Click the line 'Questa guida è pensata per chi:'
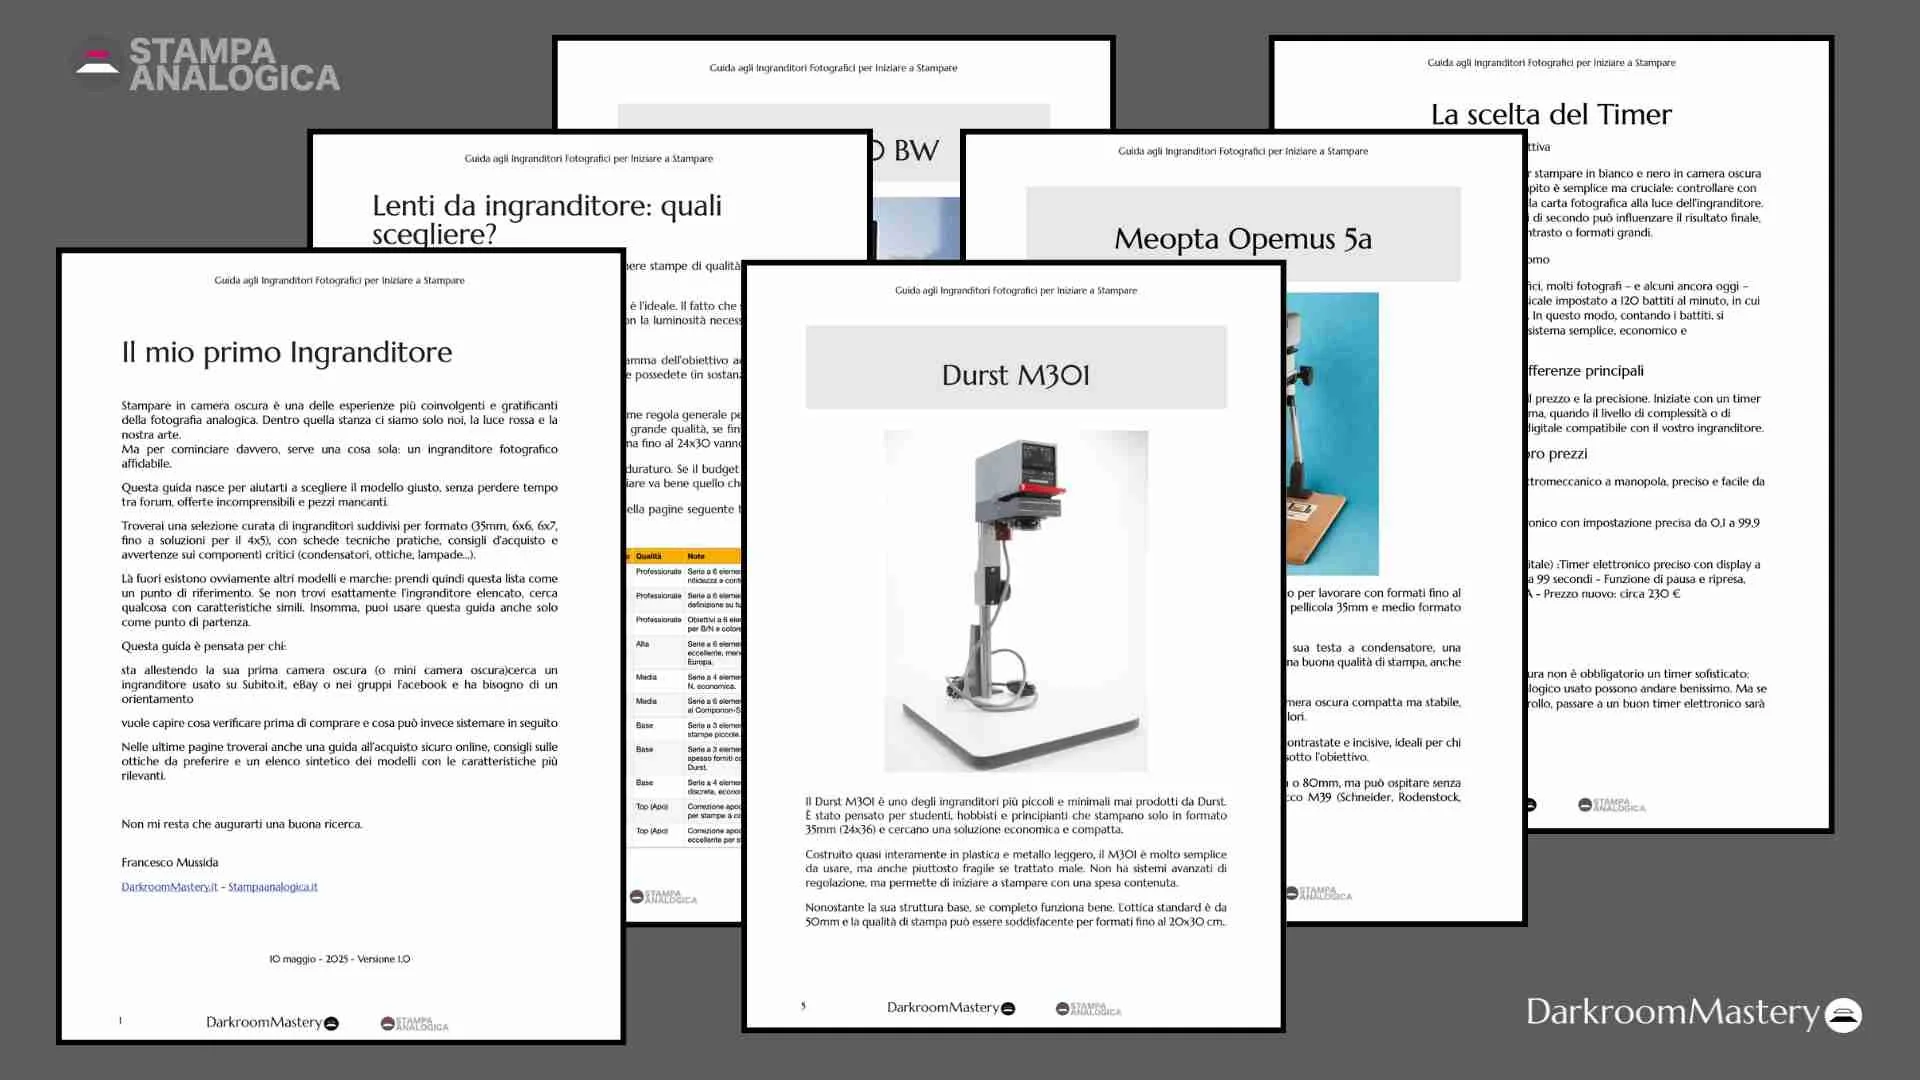This screenshot has width=1920, height=1080. pos(204,646)
